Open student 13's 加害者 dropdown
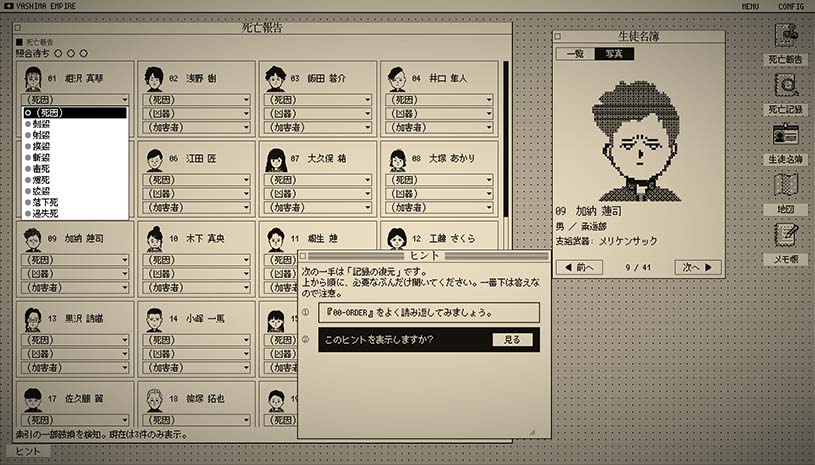This screenshot has width=815, height=465. 75,368
